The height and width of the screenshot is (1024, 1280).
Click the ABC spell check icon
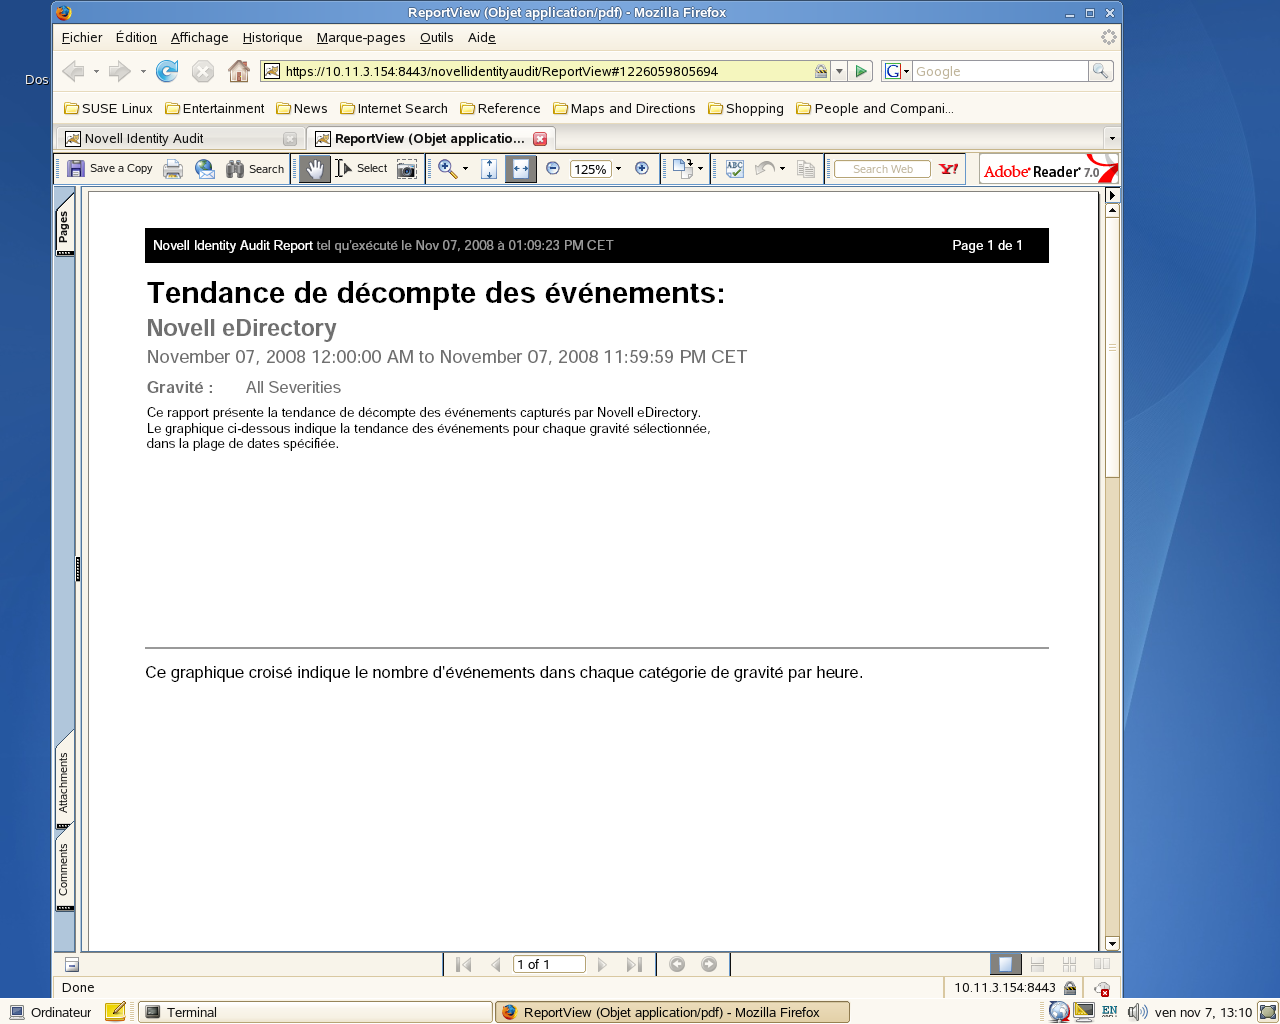(735, 169)
